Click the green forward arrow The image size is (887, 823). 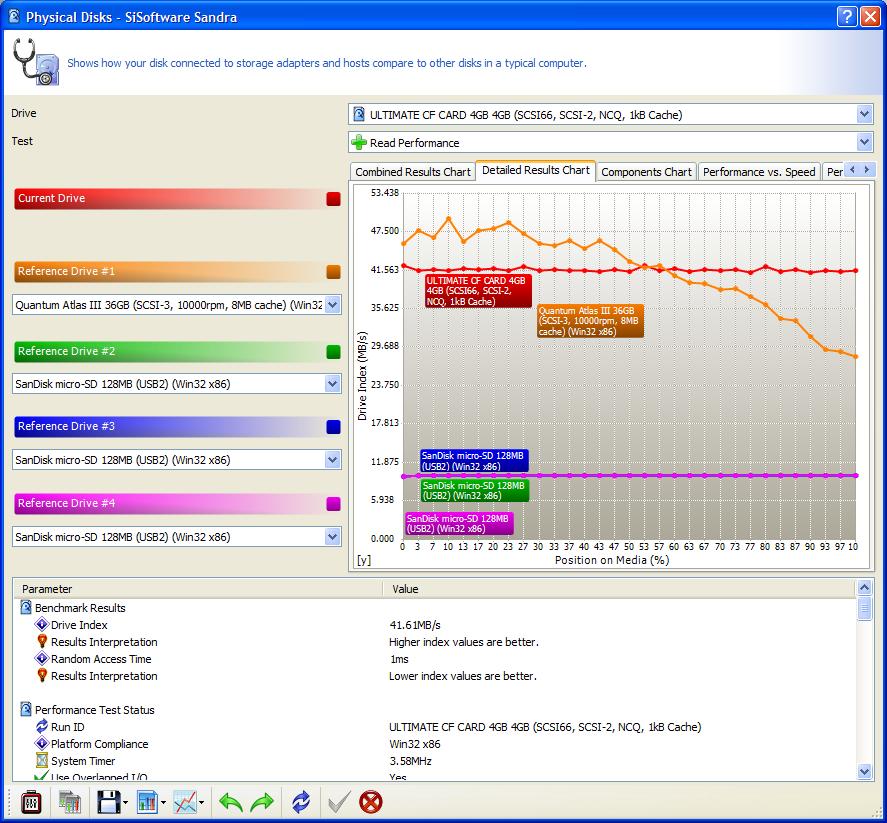[262, 802]
